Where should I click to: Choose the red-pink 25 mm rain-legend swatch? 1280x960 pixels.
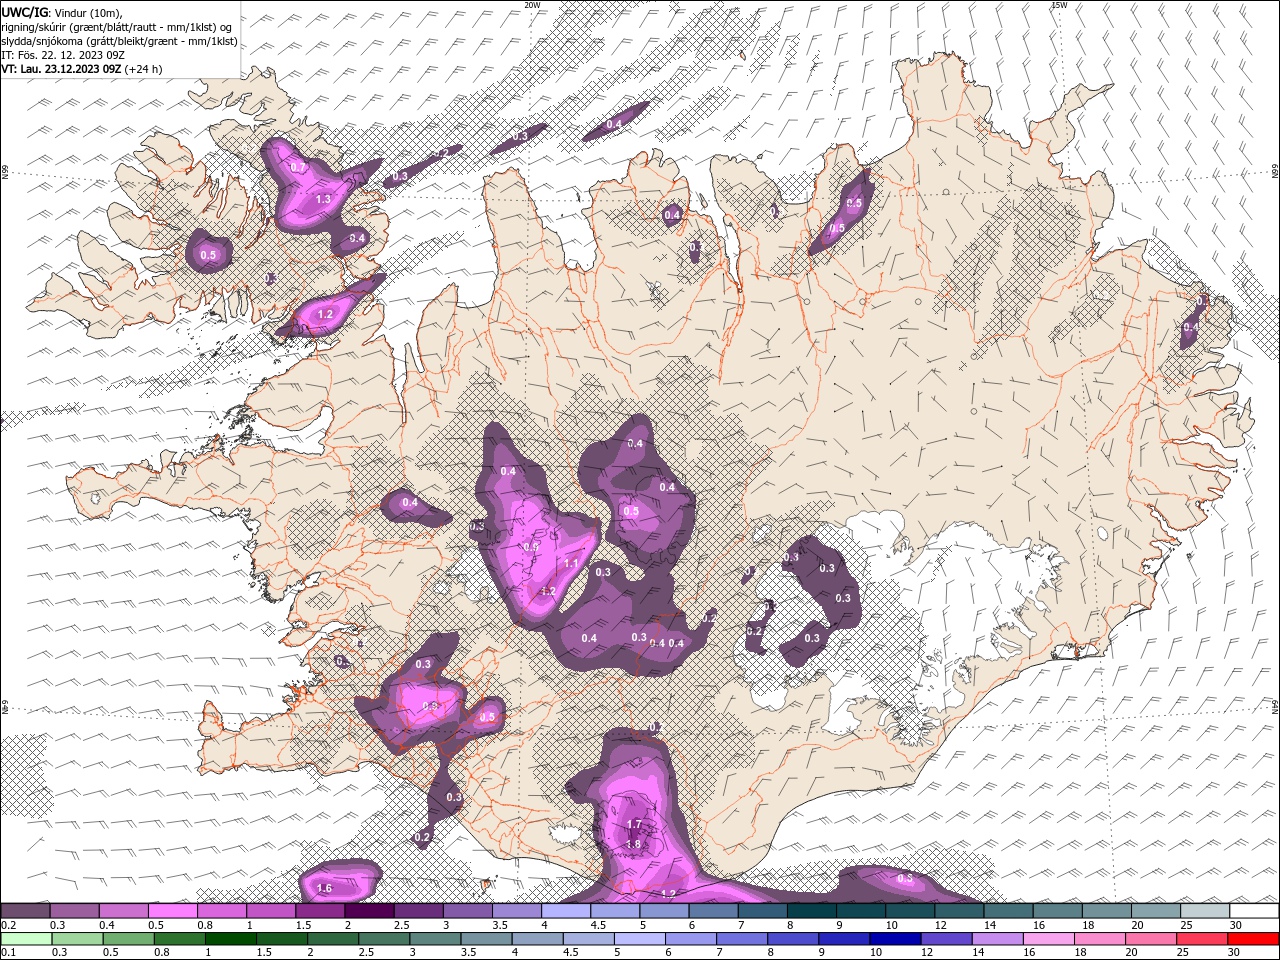pyautogui.click(x=1202, y=939)
